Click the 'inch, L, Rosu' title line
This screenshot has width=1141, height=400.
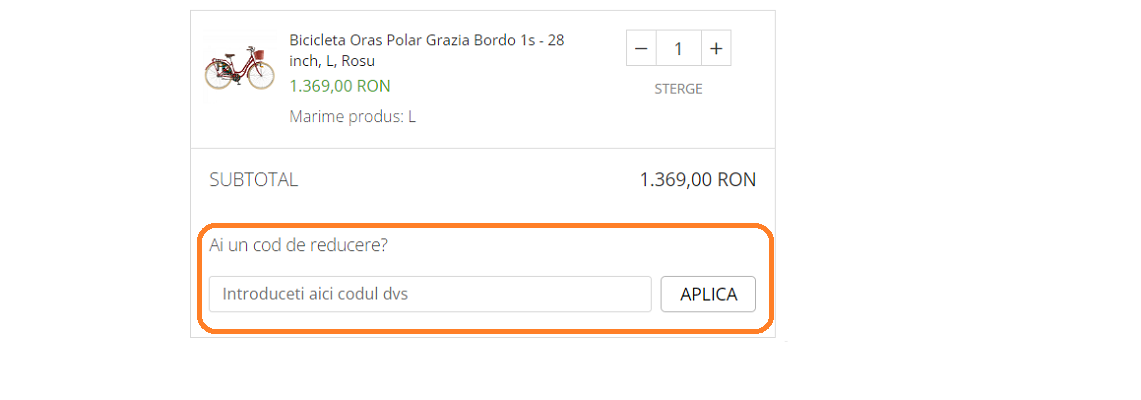click(332, 61)
